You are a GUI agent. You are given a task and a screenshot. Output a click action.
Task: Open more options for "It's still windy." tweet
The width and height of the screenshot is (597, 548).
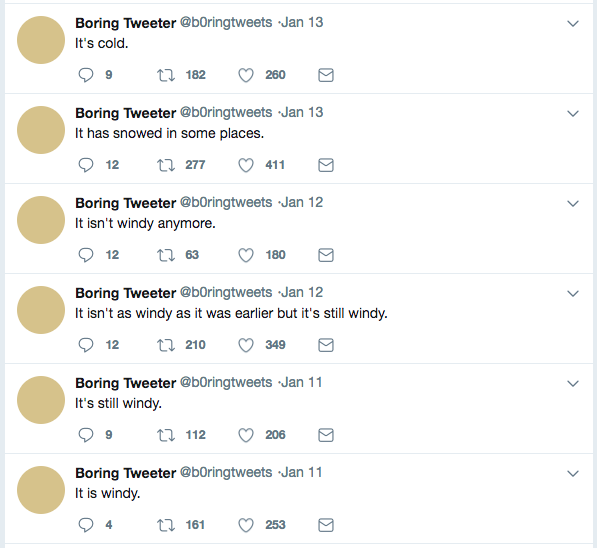(x=573, y=383)
